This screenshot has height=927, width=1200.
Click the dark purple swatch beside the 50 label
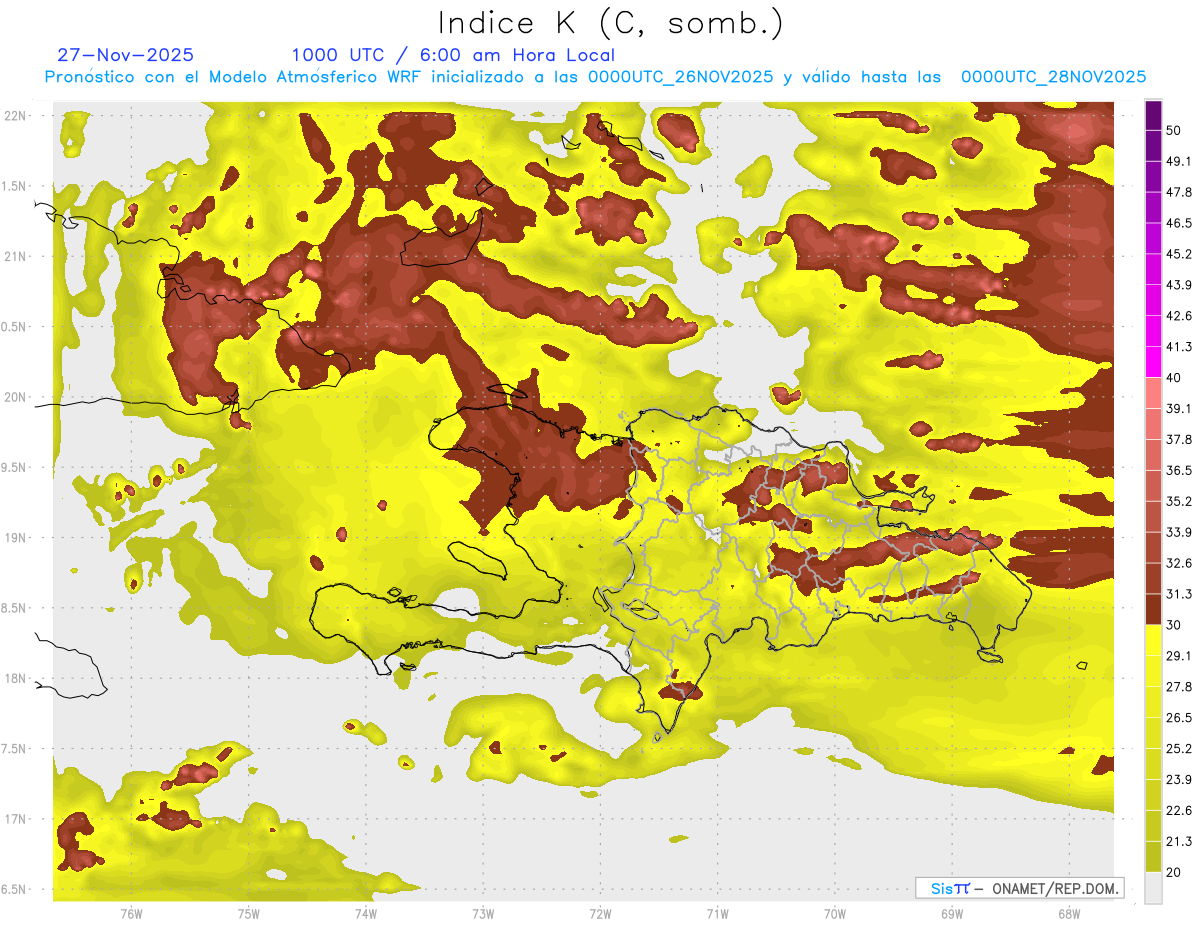click(x=1153, y=116)
